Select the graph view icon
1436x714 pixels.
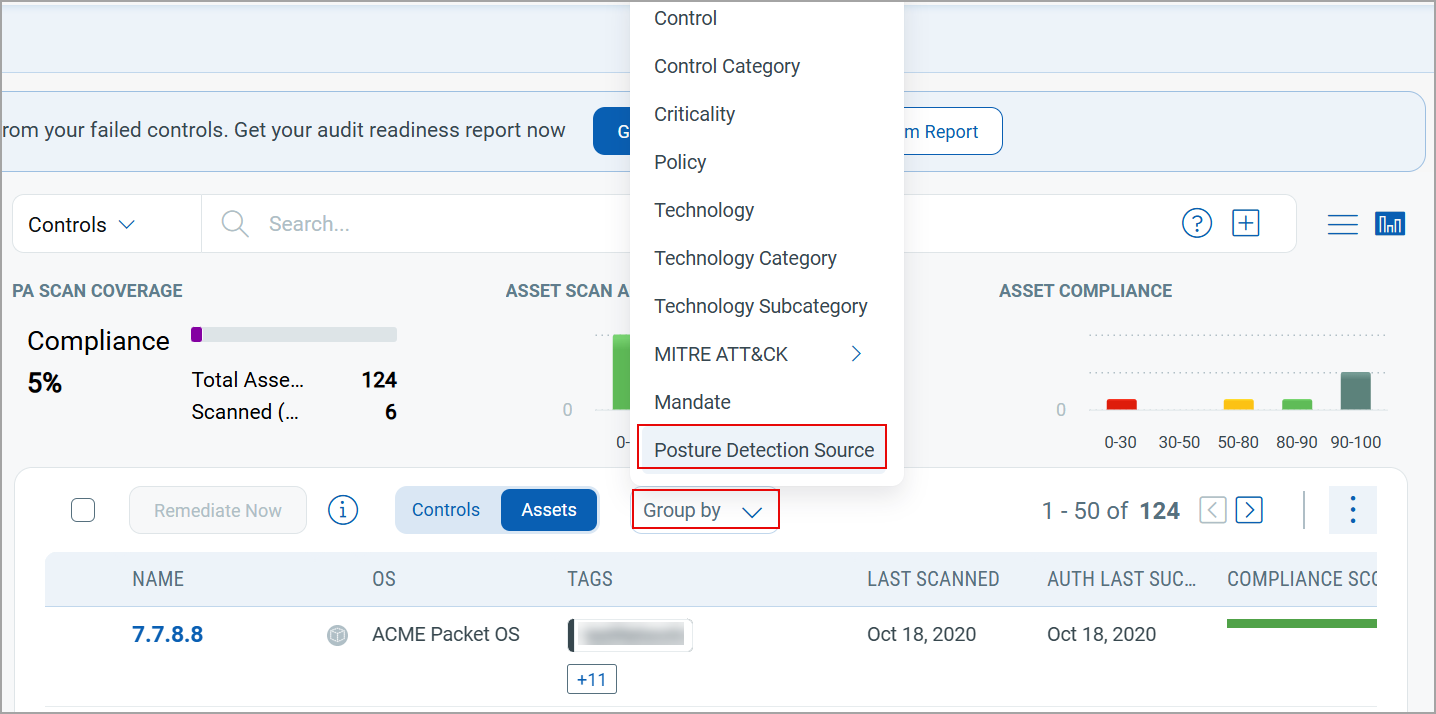(1390, 224)
